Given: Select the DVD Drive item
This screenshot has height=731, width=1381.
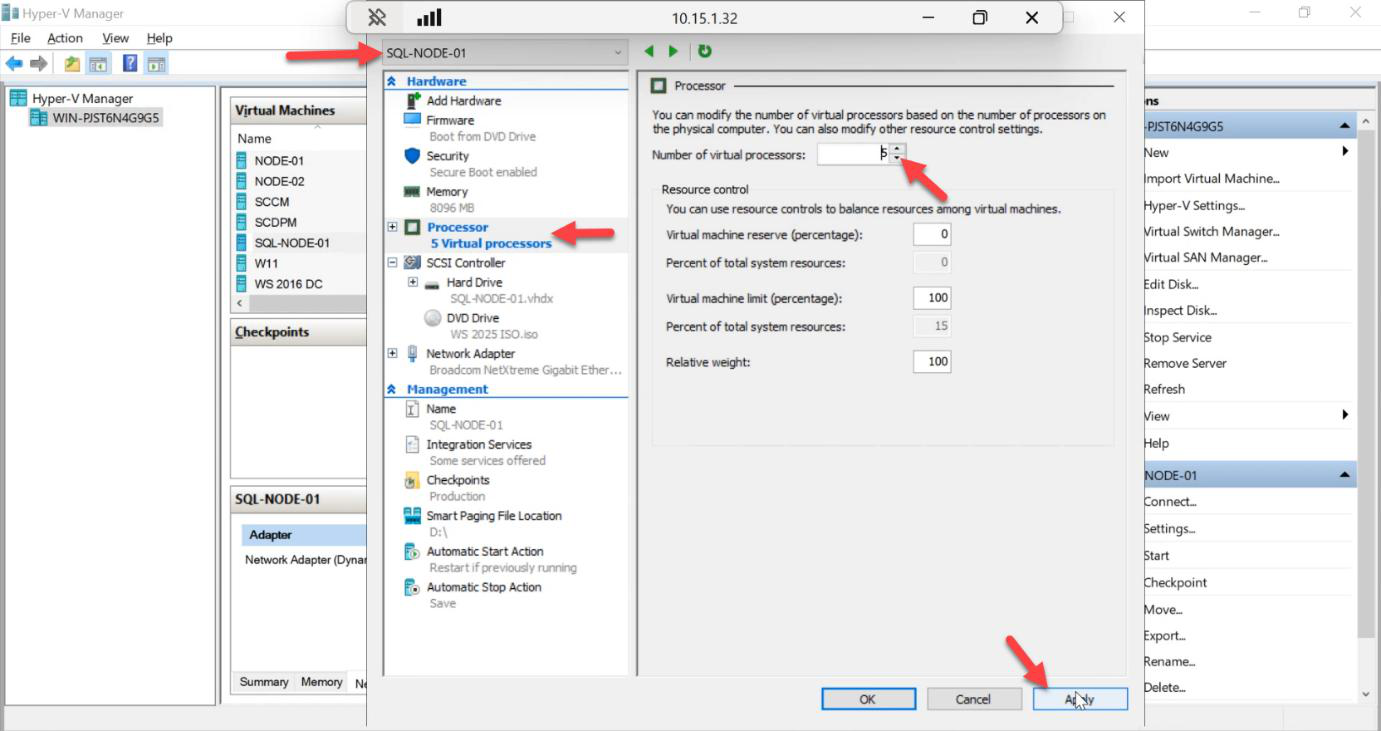Looking at the screenshot, I should [x=472, y=318].
